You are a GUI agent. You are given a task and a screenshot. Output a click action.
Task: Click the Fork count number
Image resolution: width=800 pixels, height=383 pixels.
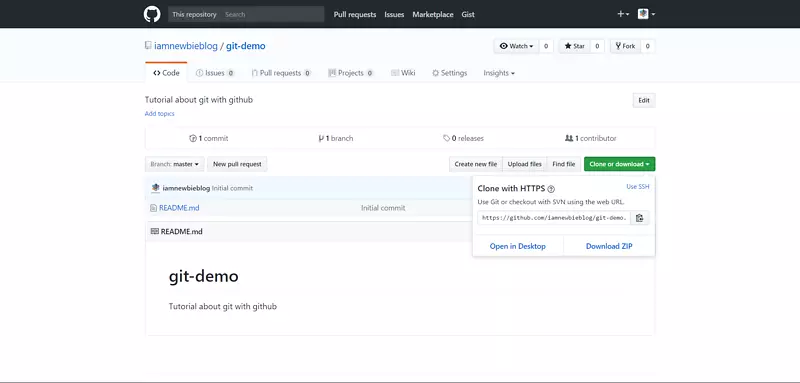point(647,46)
